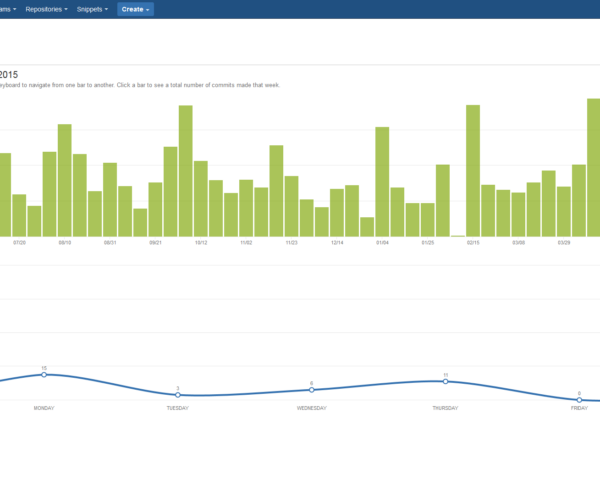Image resolution: width=600 pixels, height=480 pixels.
Task: Click the bar for week 03/29
Action: coord(564,211)
